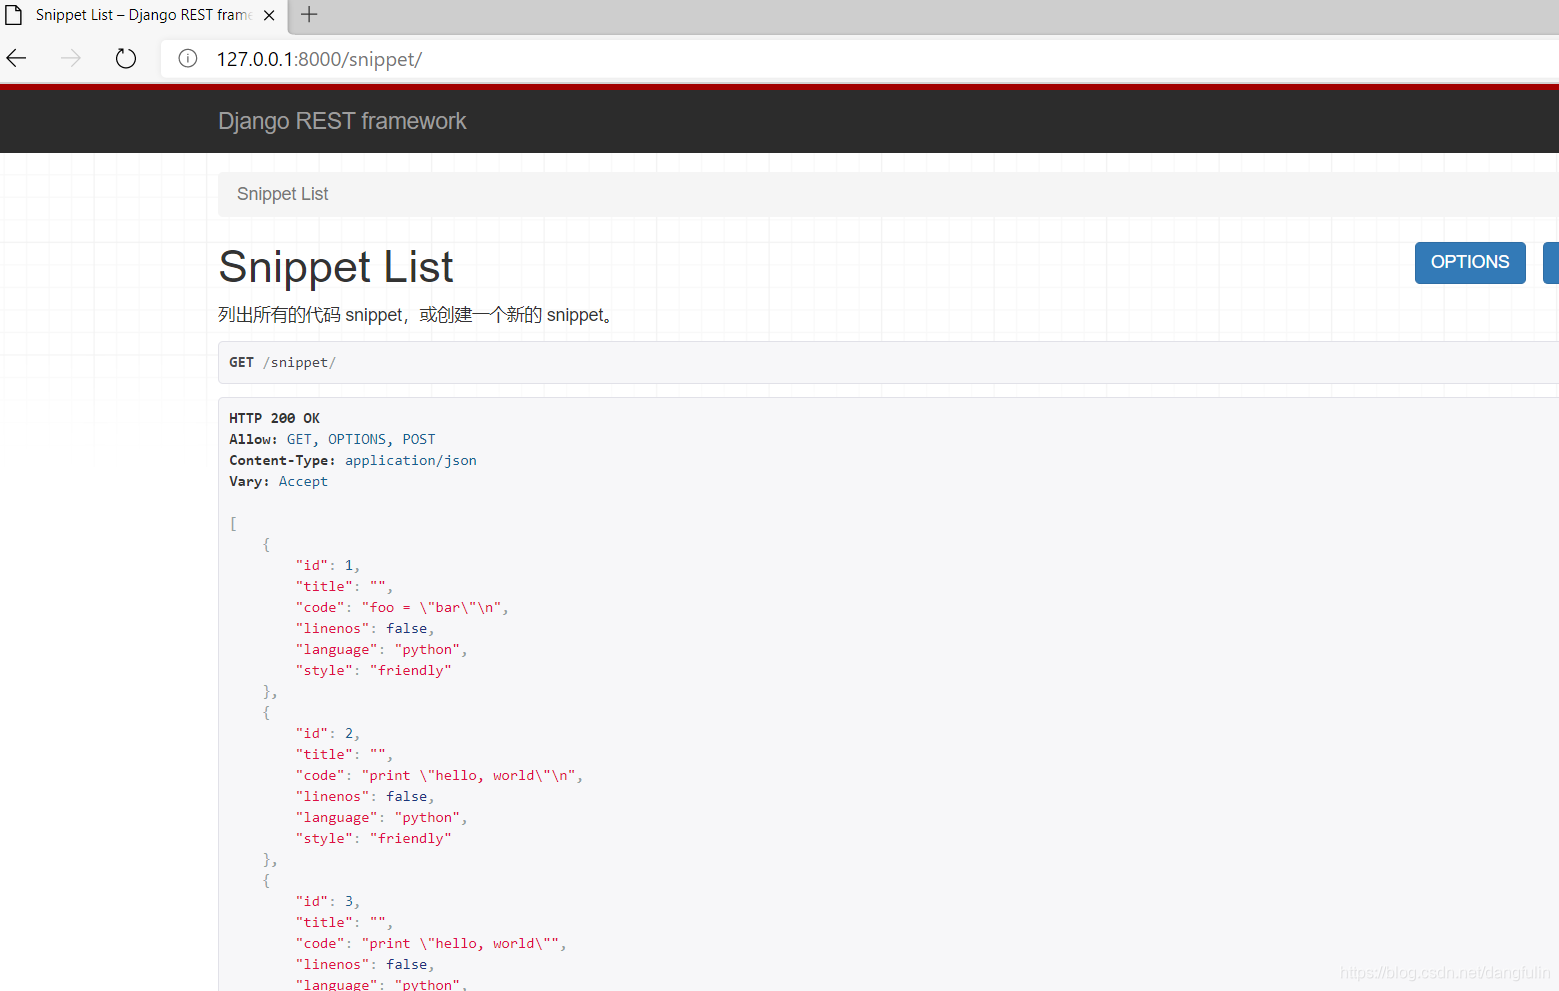Close the Snippet List browser tab

(269, 15)
